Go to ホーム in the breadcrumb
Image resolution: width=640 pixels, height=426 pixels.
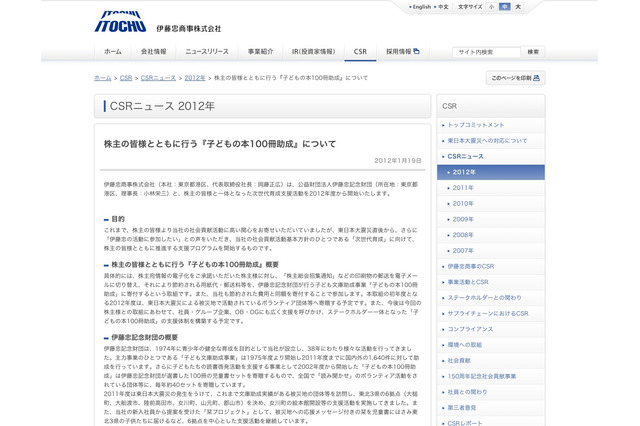click(102, 78)
